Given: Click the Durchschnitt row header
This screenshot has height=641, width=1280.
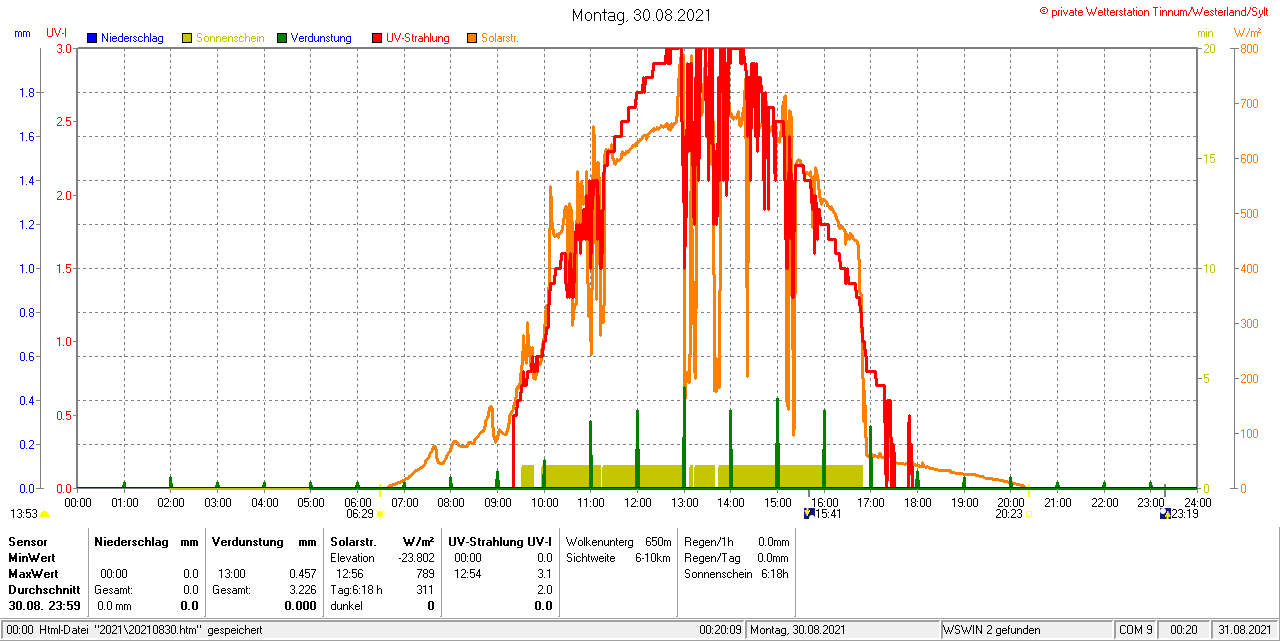Looking at the screenshot, I should (x=45, y=589).
